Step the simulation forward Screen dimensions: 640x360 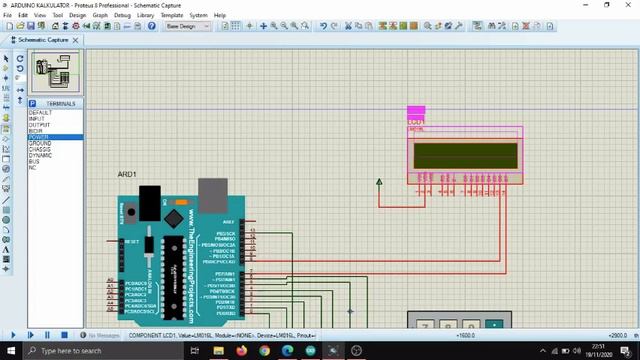[x=30, y=335]
